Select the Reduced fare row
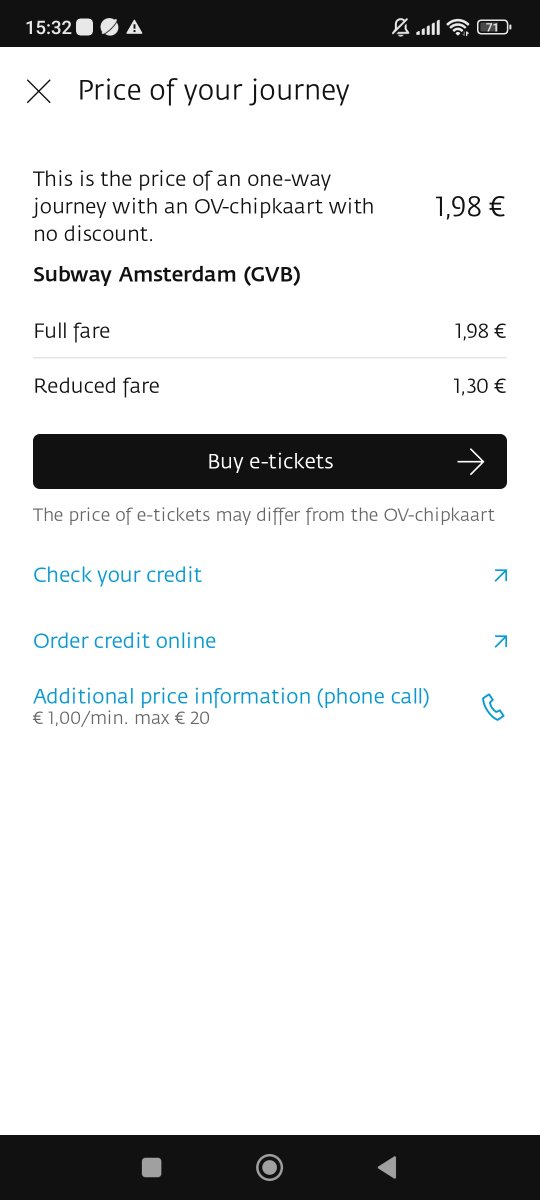 (x=270, y=386)
